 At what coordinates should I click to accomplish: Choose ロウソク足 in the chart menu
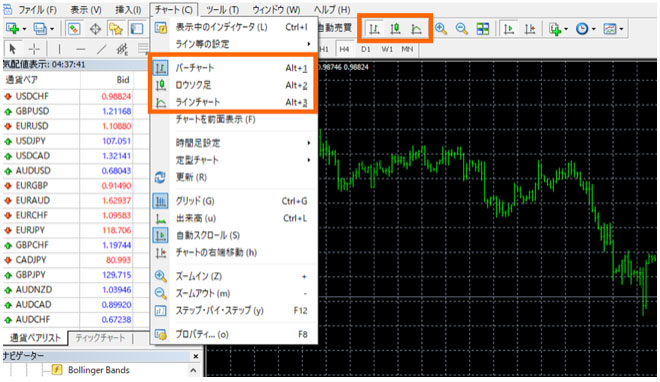click(x=234, y=85)
